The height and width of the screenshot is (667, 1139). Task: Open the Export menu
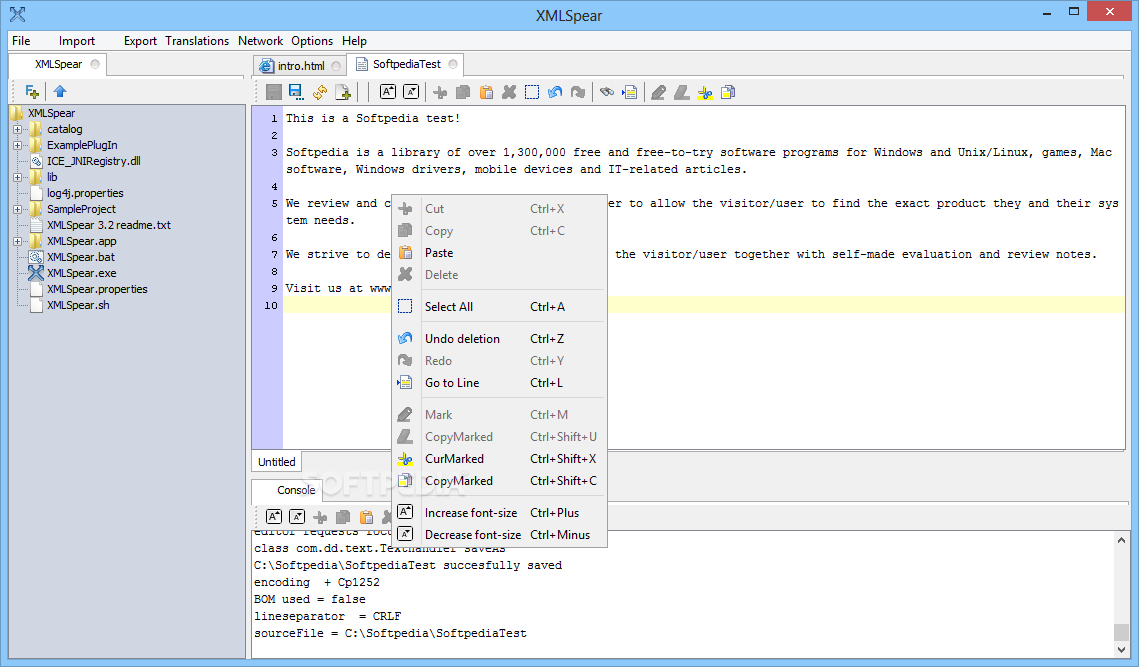pos(140,41)
